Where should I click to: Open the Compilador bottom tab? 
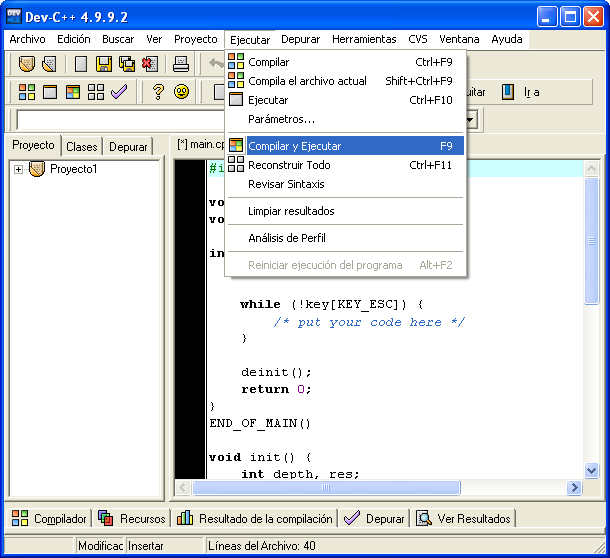pos(49,519)
